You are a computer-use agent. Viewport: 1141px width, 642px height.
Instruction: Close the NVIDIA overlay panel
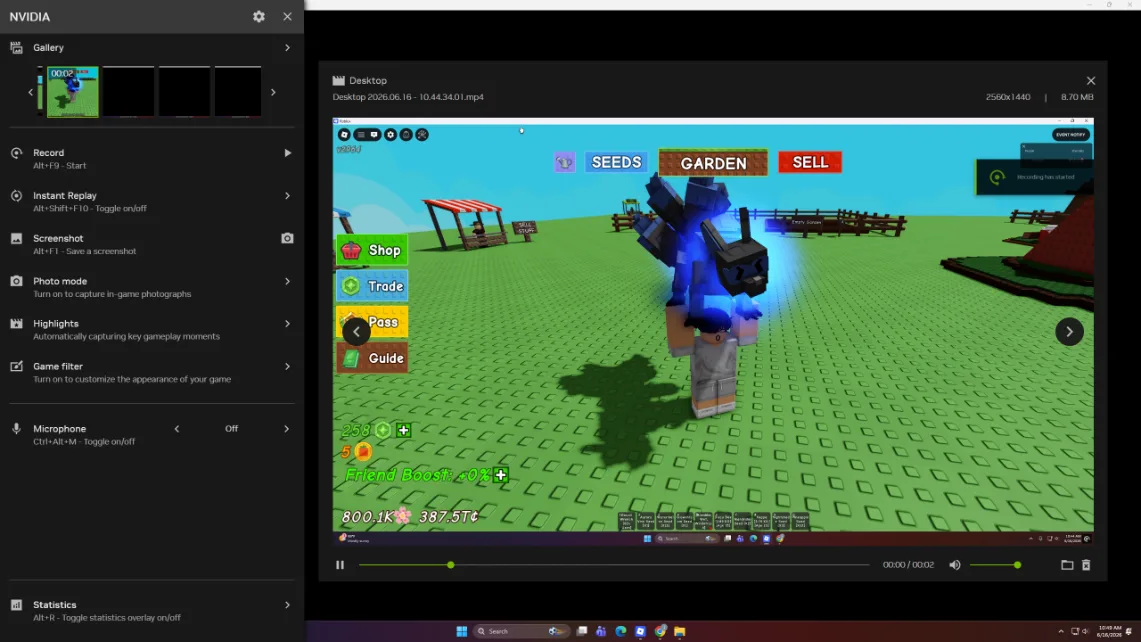[287, 16]
